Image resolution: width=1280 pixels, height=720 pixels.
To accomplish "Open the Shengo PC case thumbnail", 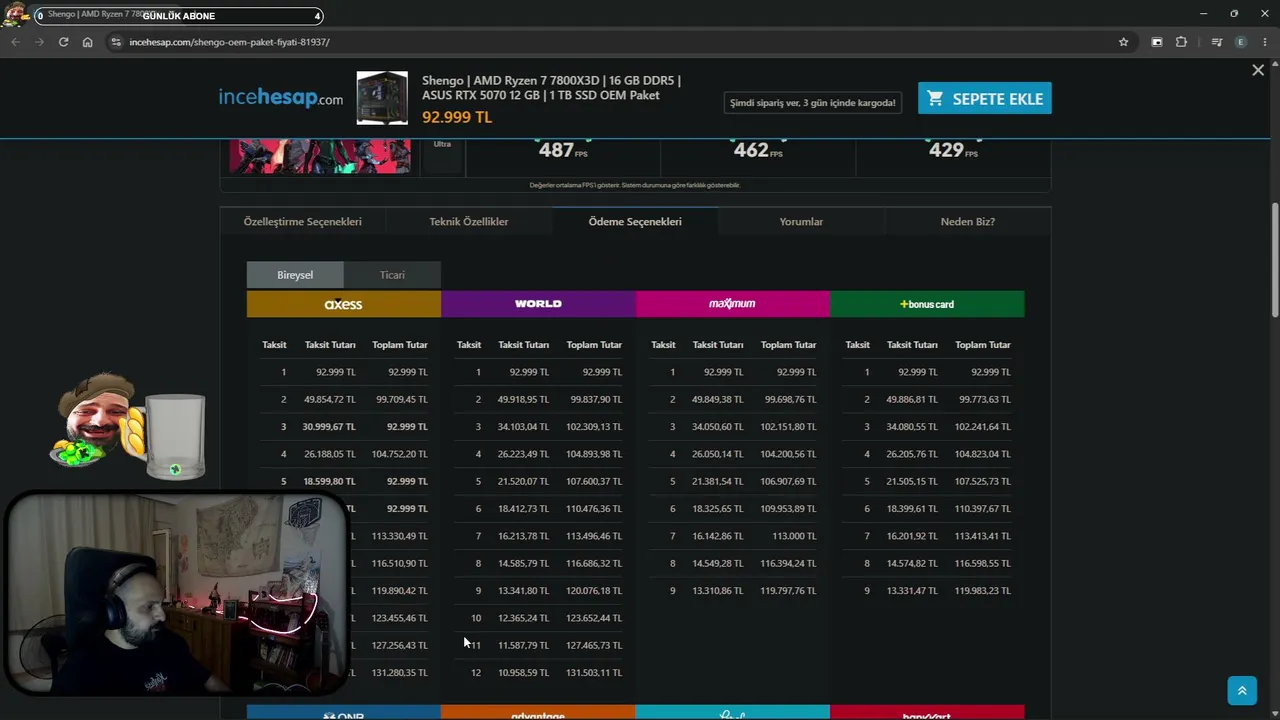I will point(382,98).
